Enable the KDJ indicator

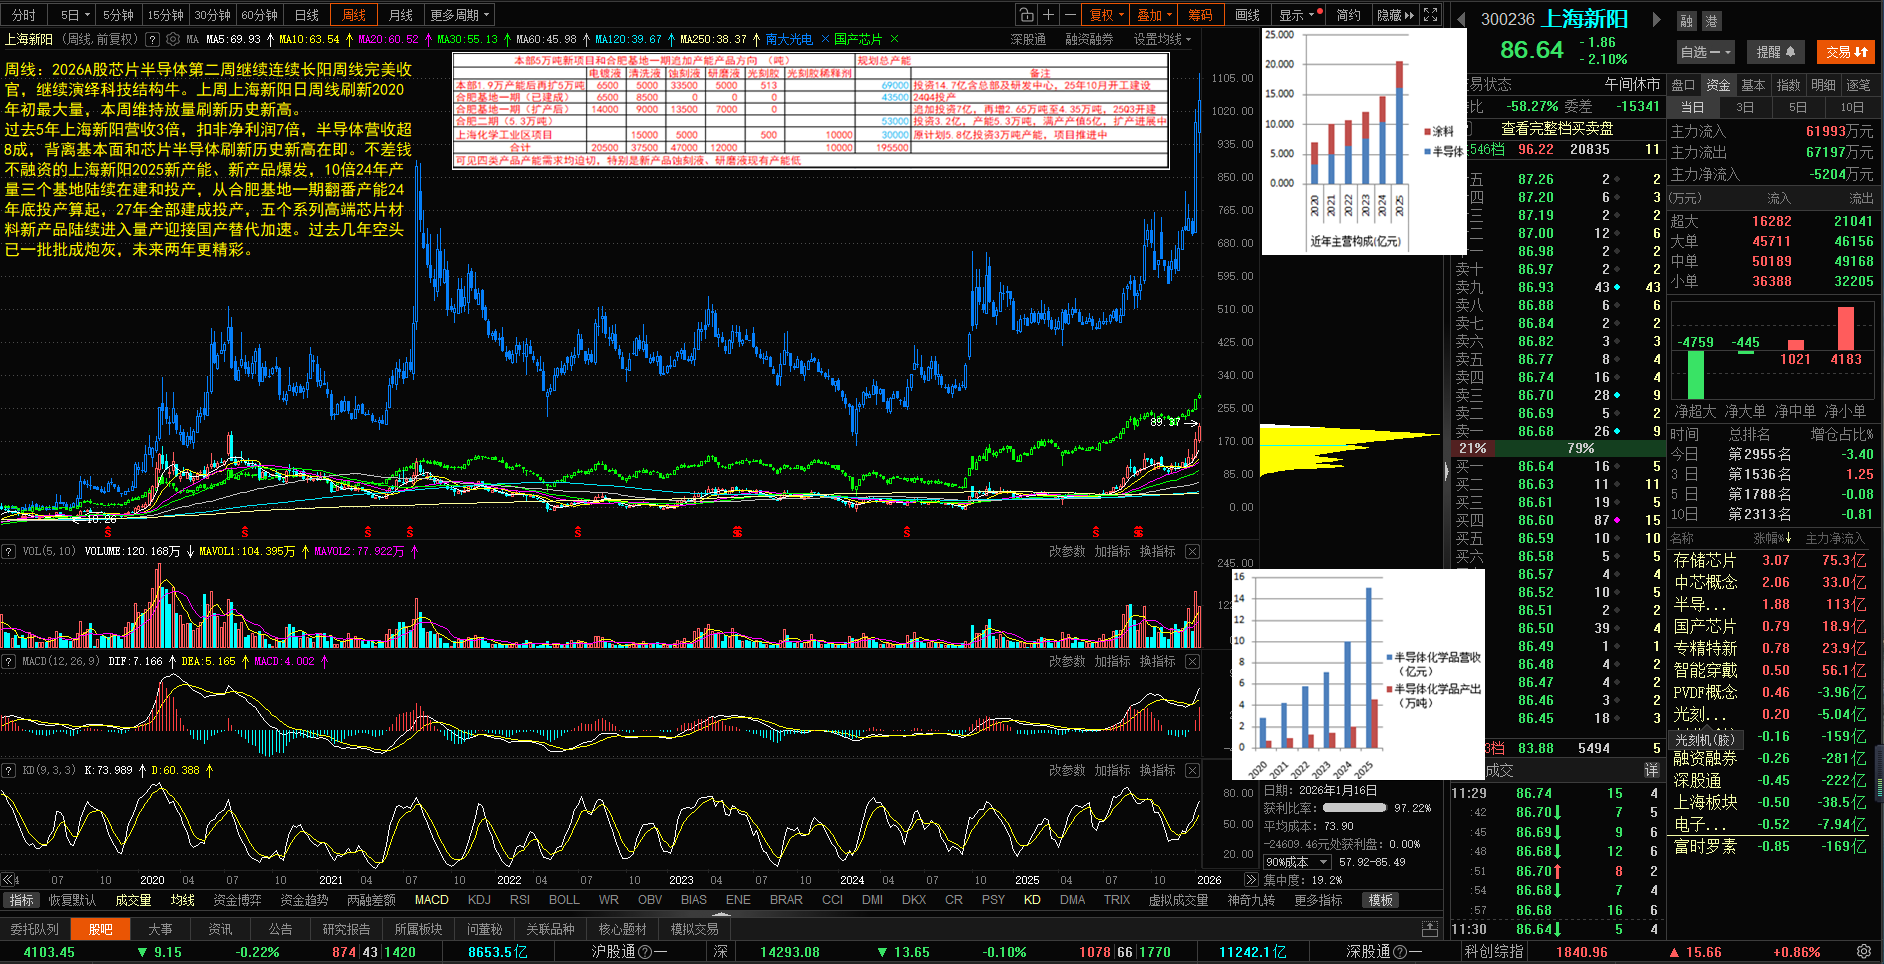pos(479,900)
